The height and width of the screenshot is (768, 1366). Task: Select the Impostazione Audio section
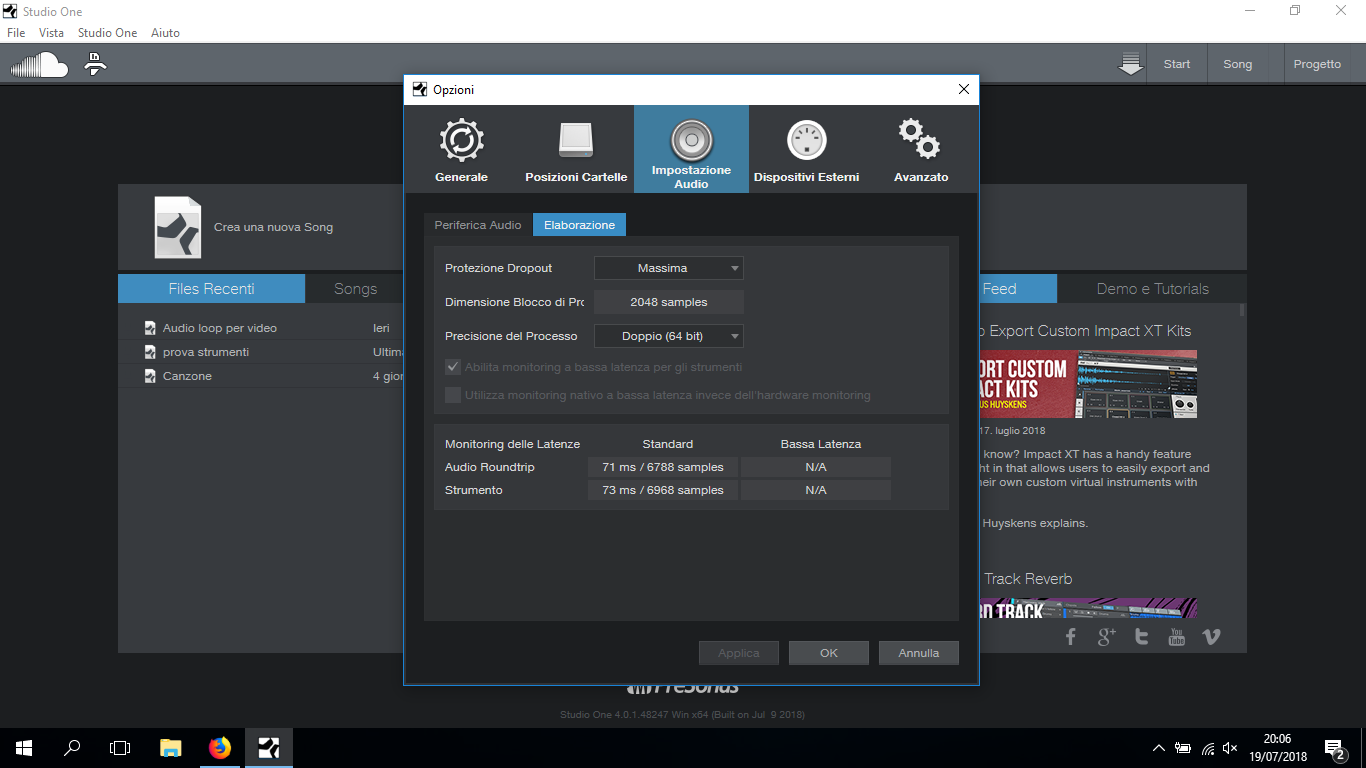click(x=691, y=150)
